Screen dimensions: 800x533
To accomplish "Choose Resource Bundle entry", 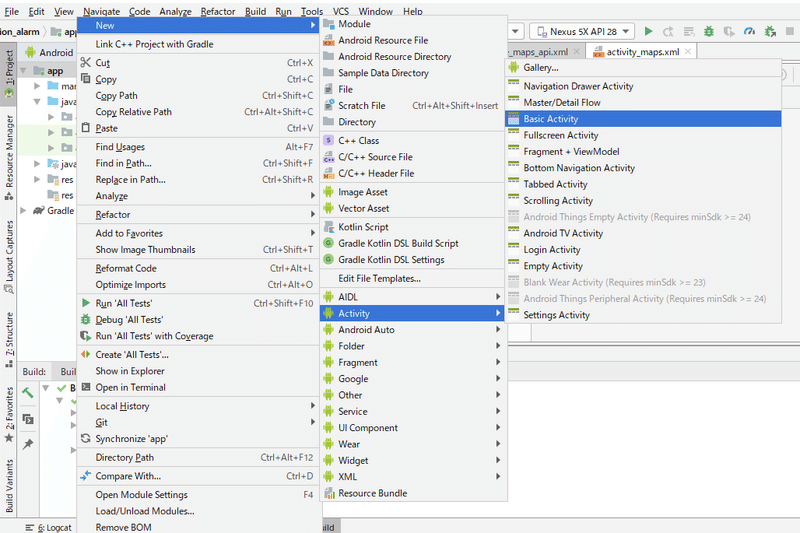I will [x=413, y=493].
